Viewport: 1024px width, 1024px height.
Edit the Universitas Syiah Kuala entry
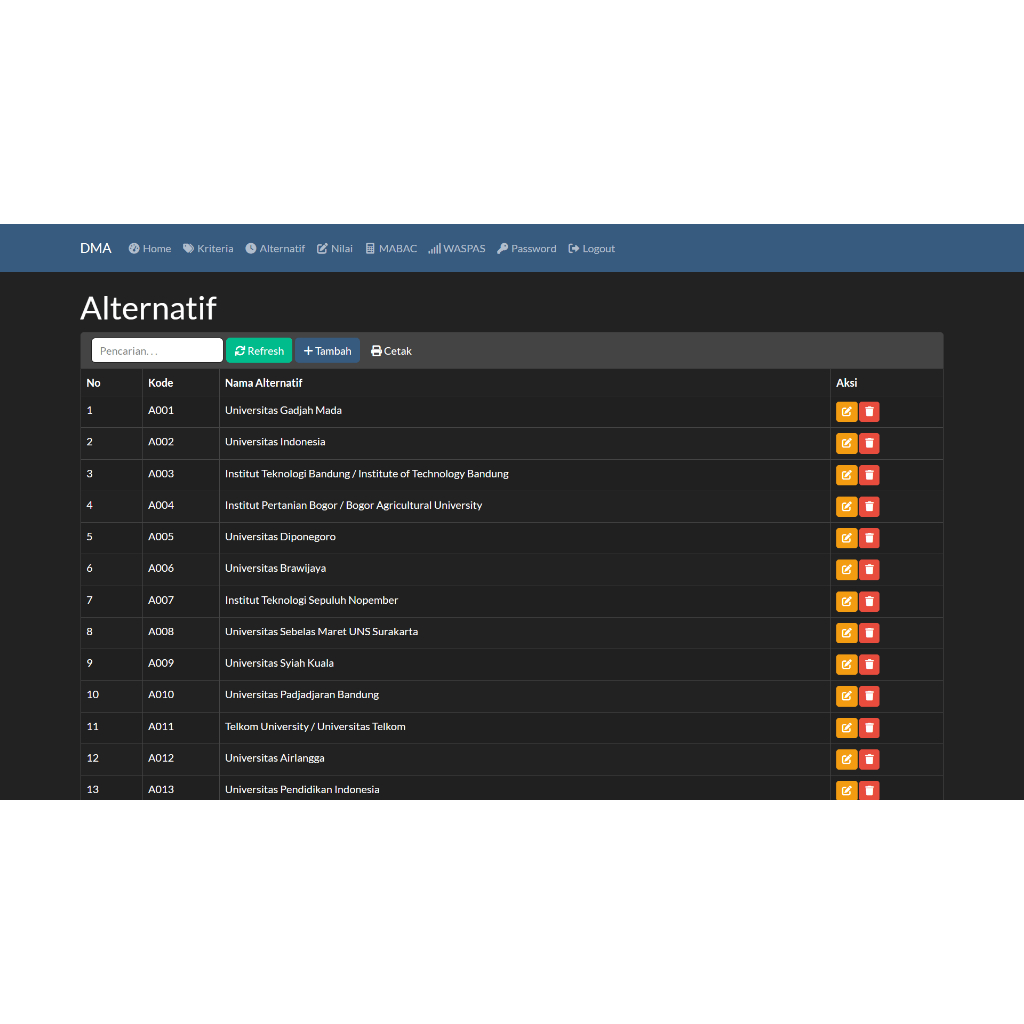point(846,664)
